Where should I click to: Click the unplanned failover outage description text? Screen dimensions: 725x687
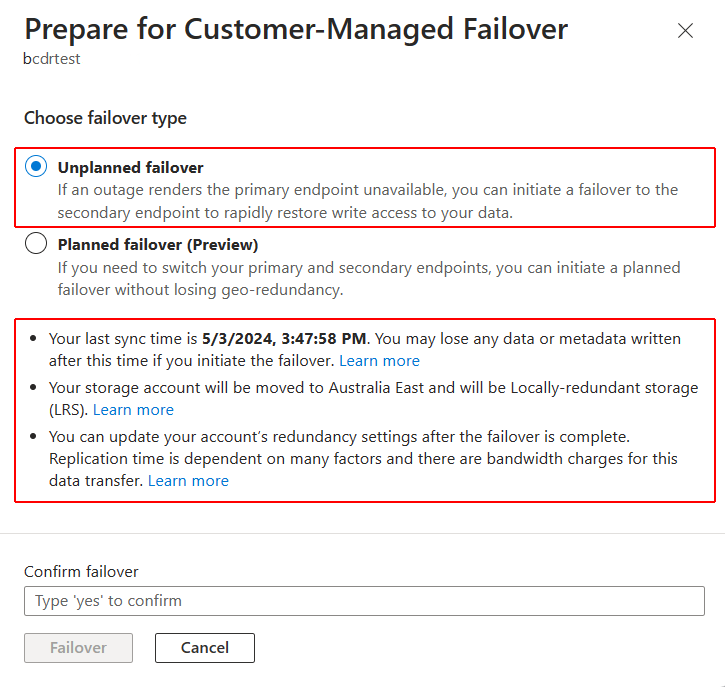coord(367,200)
